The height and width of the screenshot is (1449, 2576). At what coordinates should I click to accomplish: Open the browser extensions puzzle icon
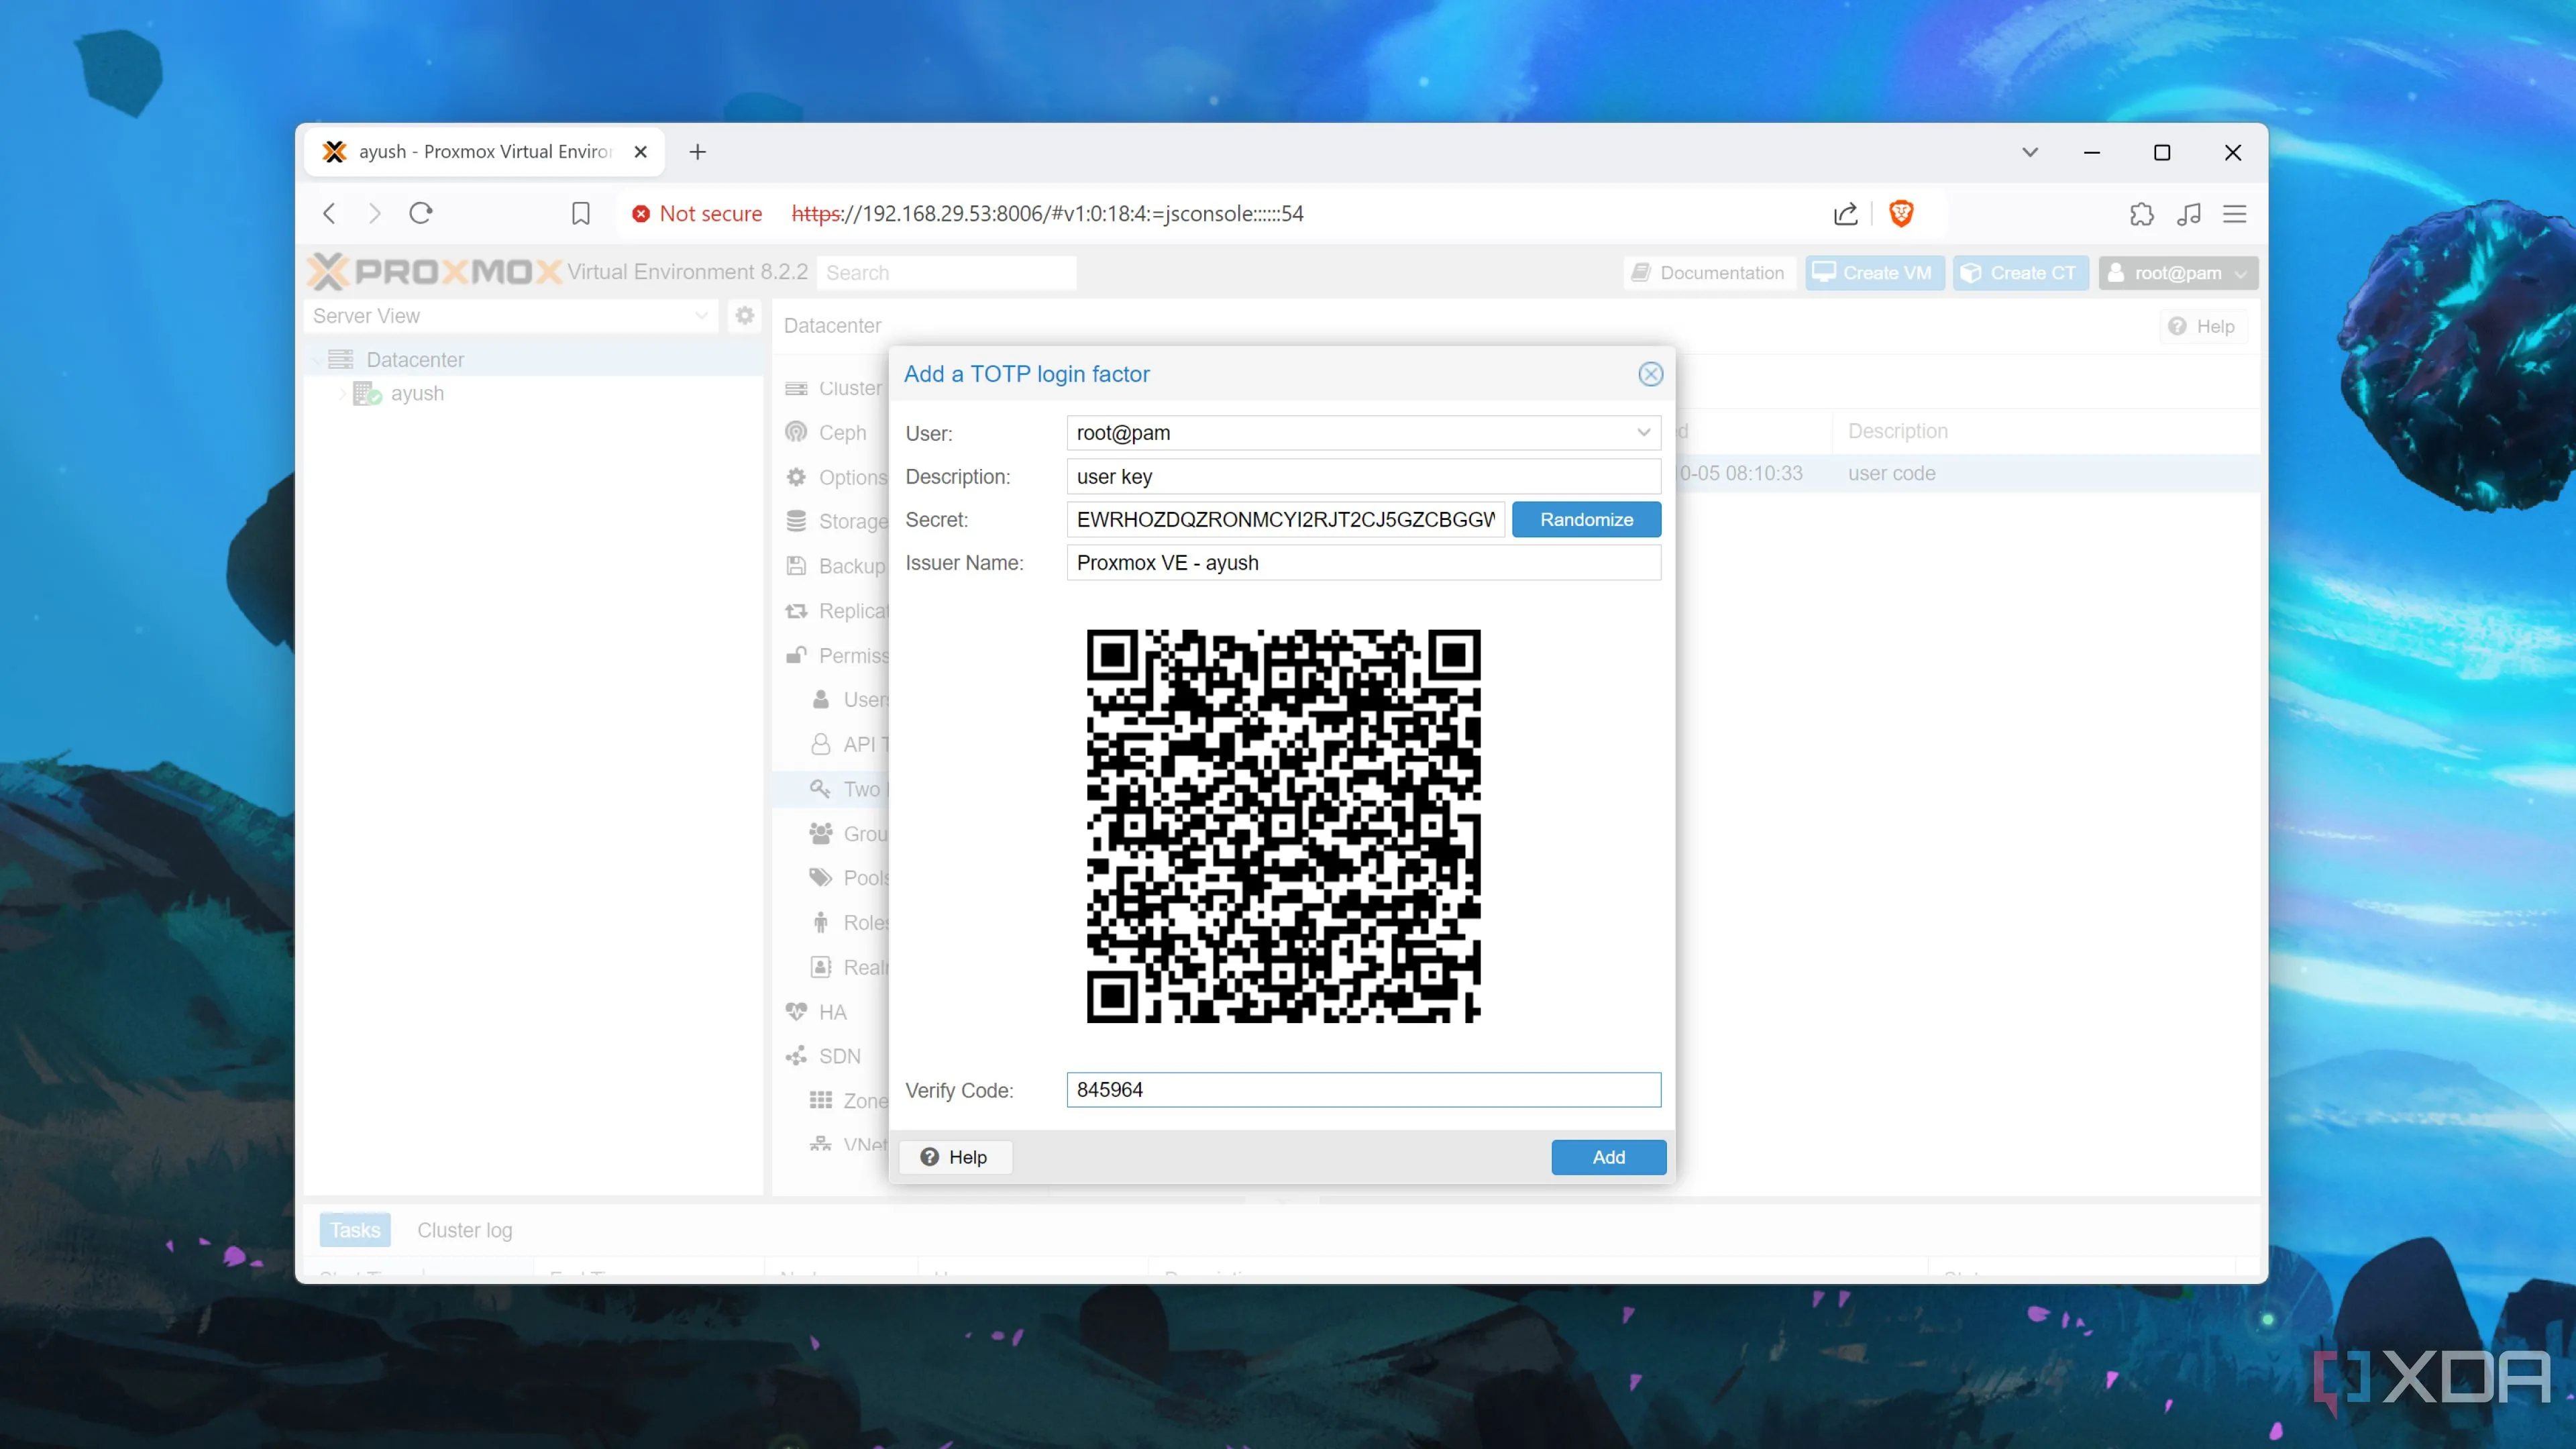(2141, 213)
